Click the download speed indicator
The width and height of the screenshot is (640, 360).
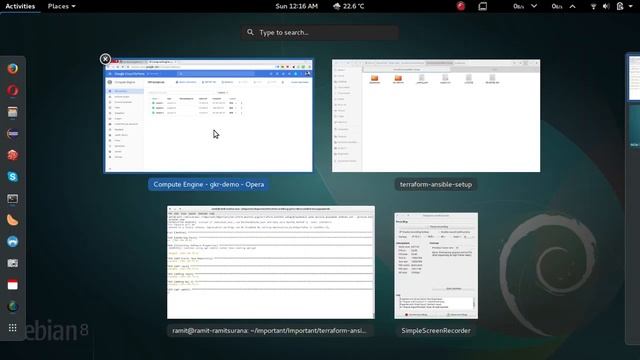pyautogui.click(x=525, y=6)
